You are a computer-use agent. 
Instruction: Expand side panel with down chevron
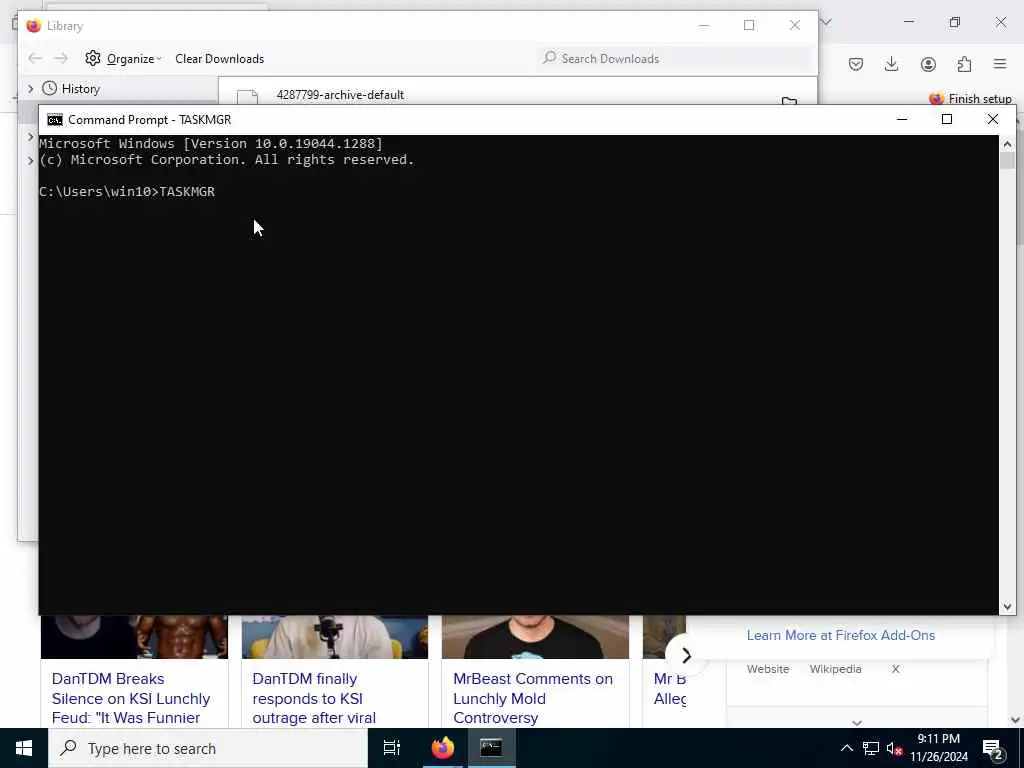click(857, 722)
